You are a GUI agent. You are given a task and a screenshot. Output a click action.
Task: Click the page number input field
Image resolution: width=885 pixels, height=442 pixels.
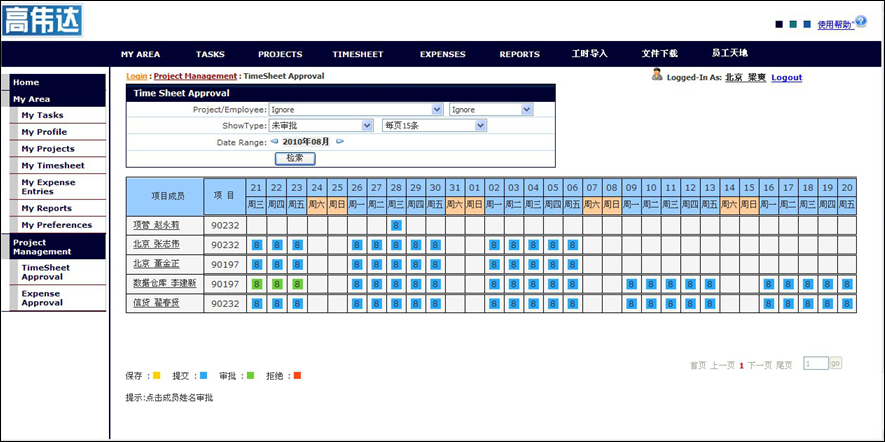(x=815, y=363)
